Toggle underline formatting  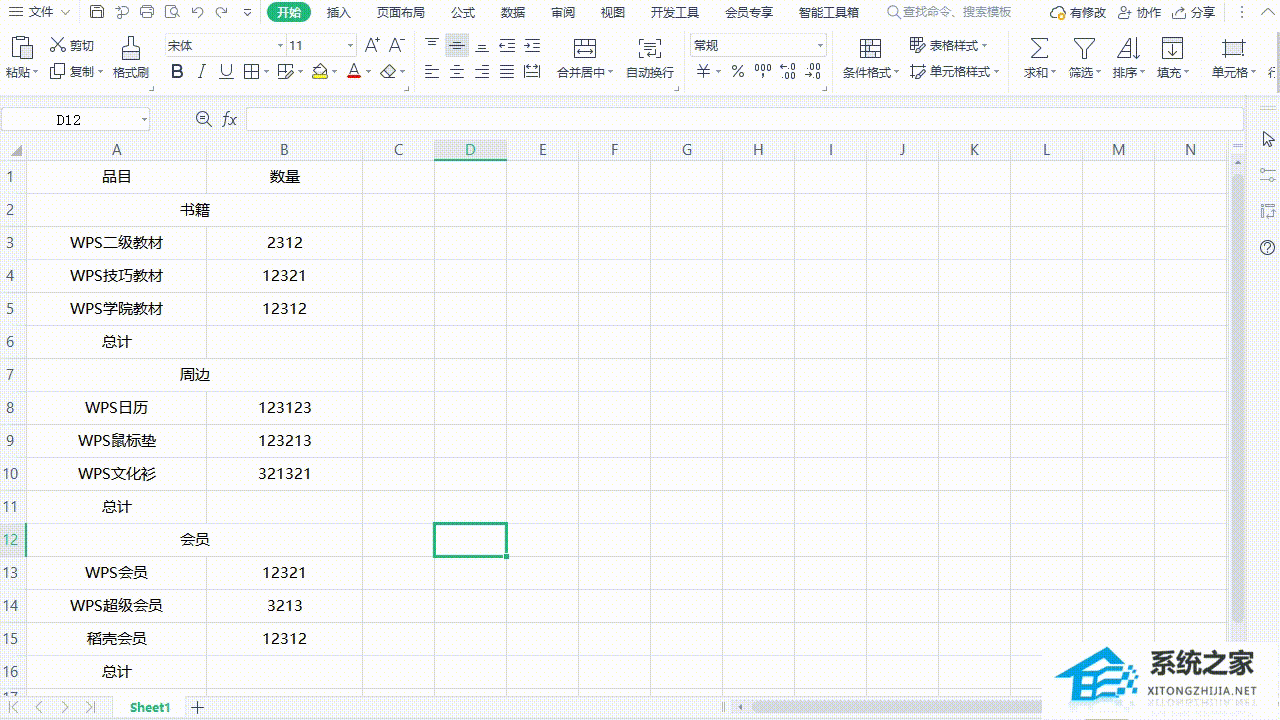[x=226, y=72]
